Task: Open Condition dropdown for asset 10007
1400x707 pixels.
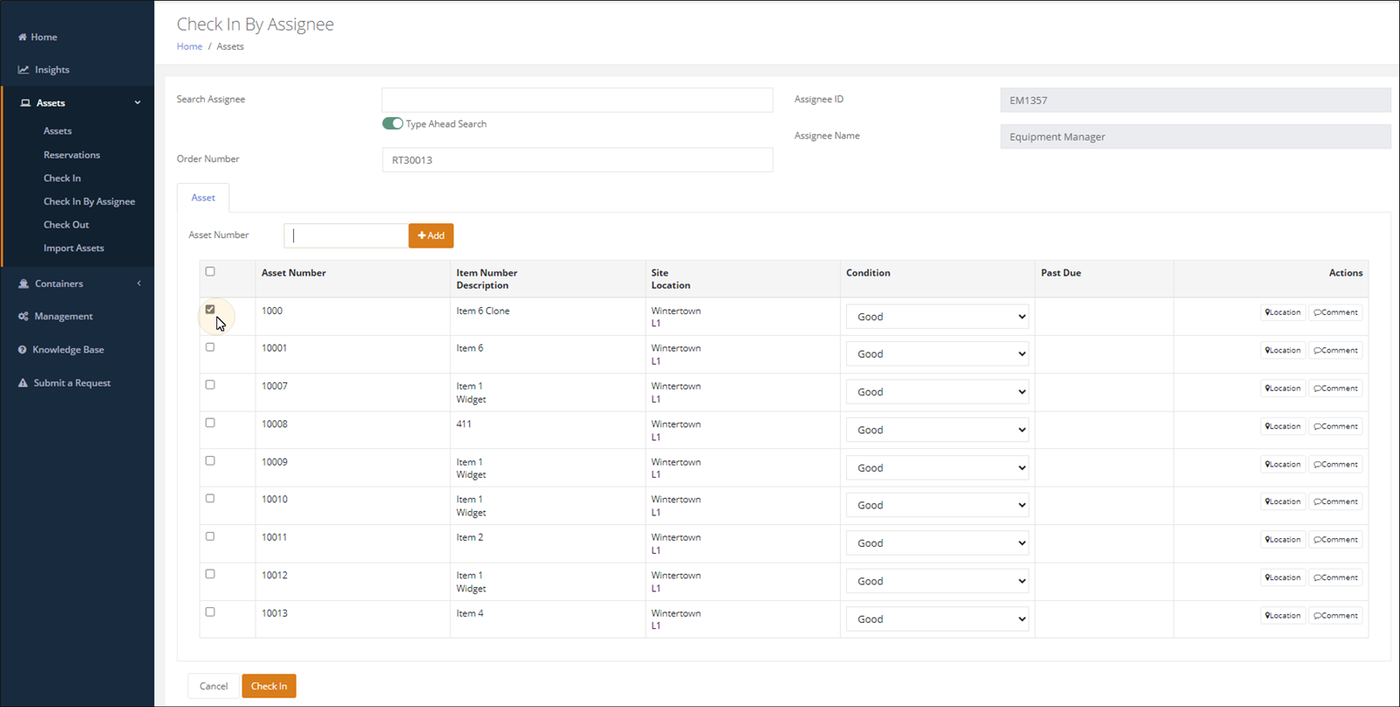Action: click(937, 392)
